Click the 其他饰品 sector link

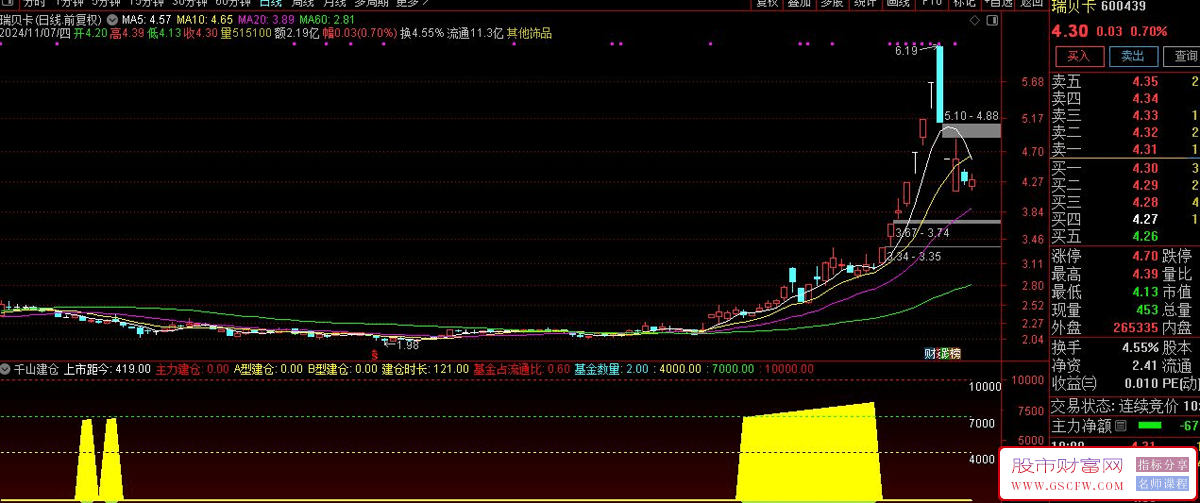point(528,33)
